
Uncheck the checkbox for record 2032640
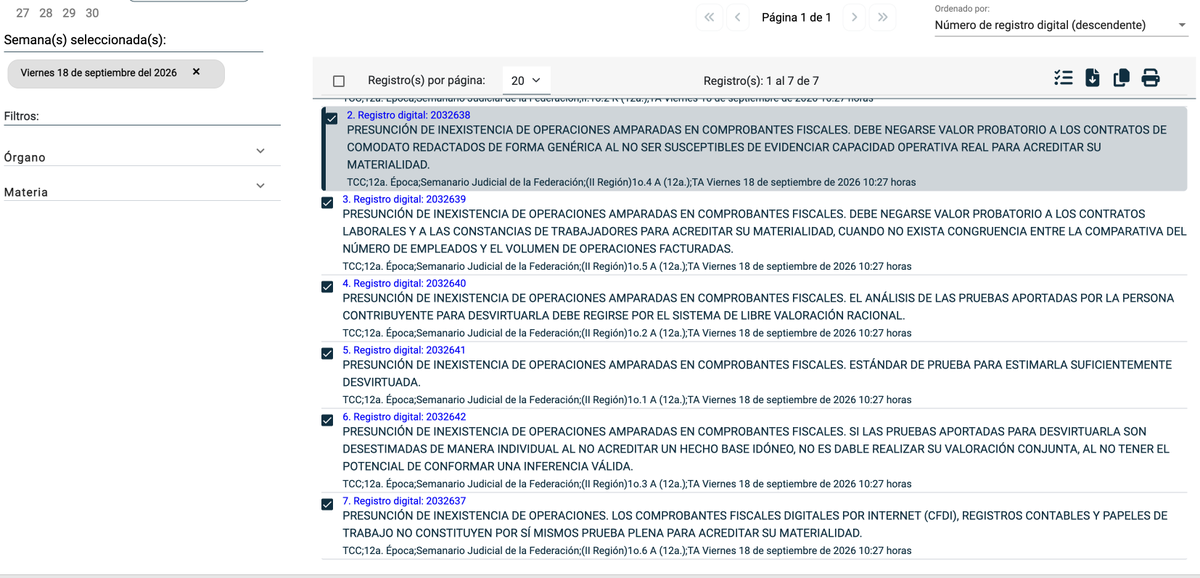(x=327, y=287)
